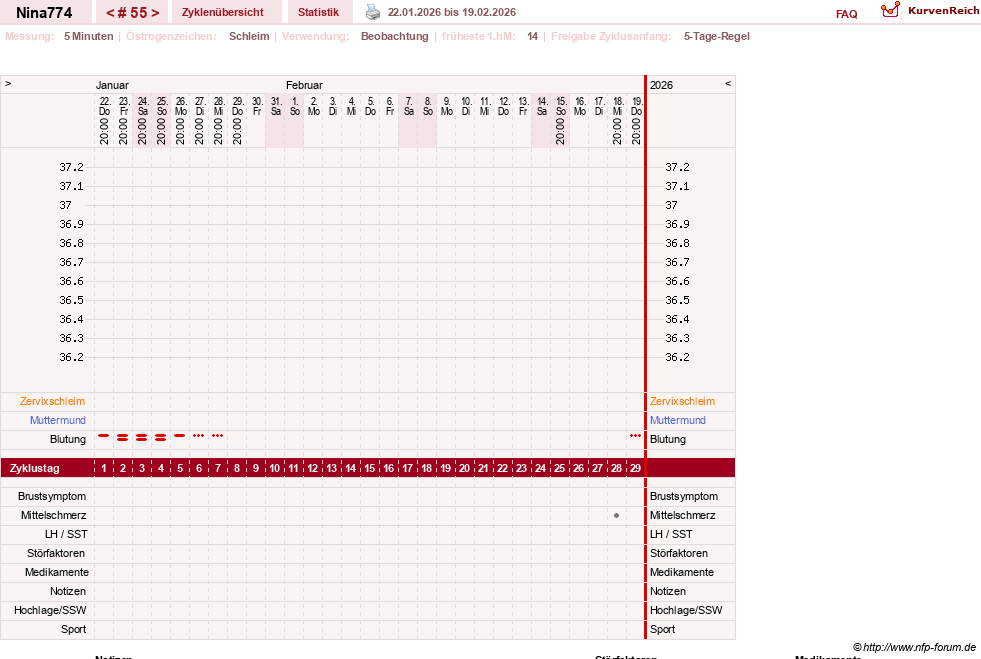Click the spotting dots on cycle day 7

click(x=218, y=435)
